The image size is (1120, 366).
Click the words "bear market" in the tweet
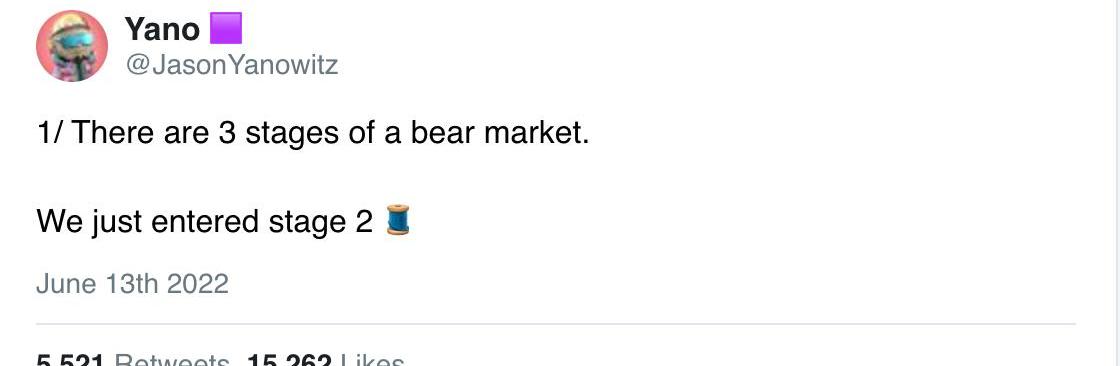tap(499, 133)
